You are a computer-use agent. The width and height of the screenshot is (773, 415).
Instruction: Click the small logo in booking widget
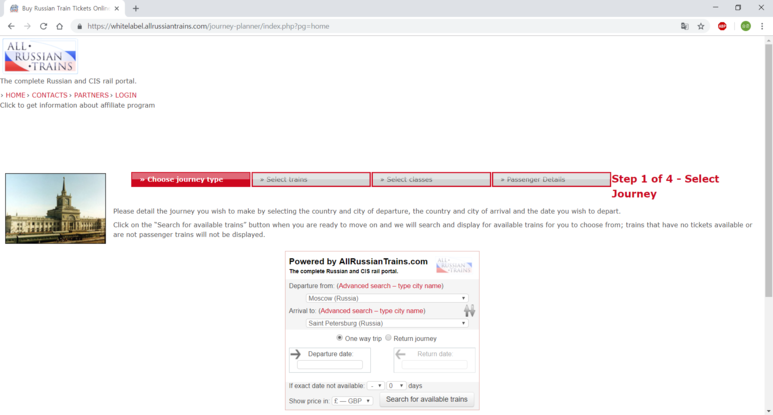[454, 265]
